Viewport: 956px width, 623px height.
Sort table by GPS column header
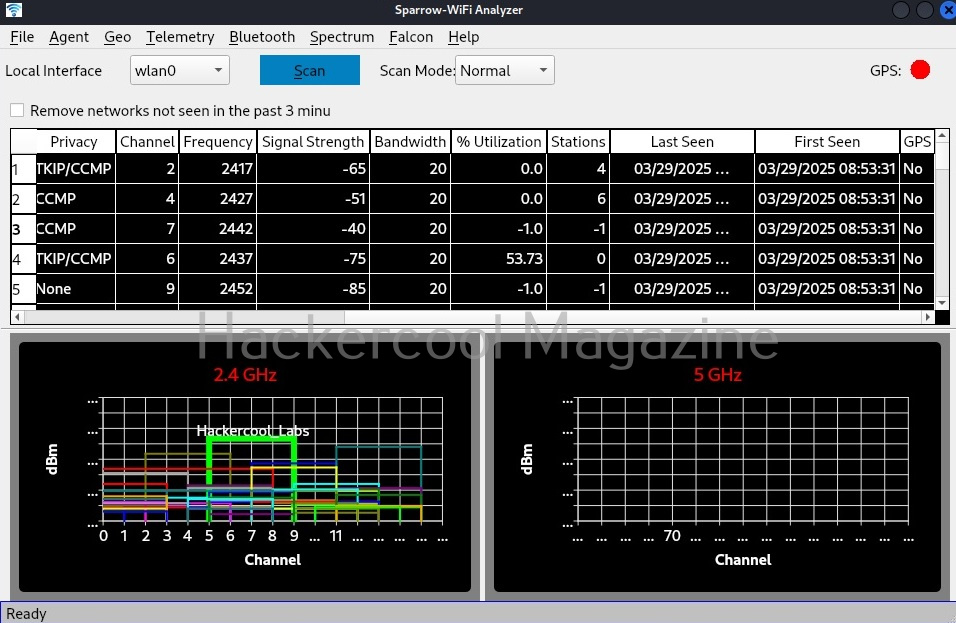917,141
